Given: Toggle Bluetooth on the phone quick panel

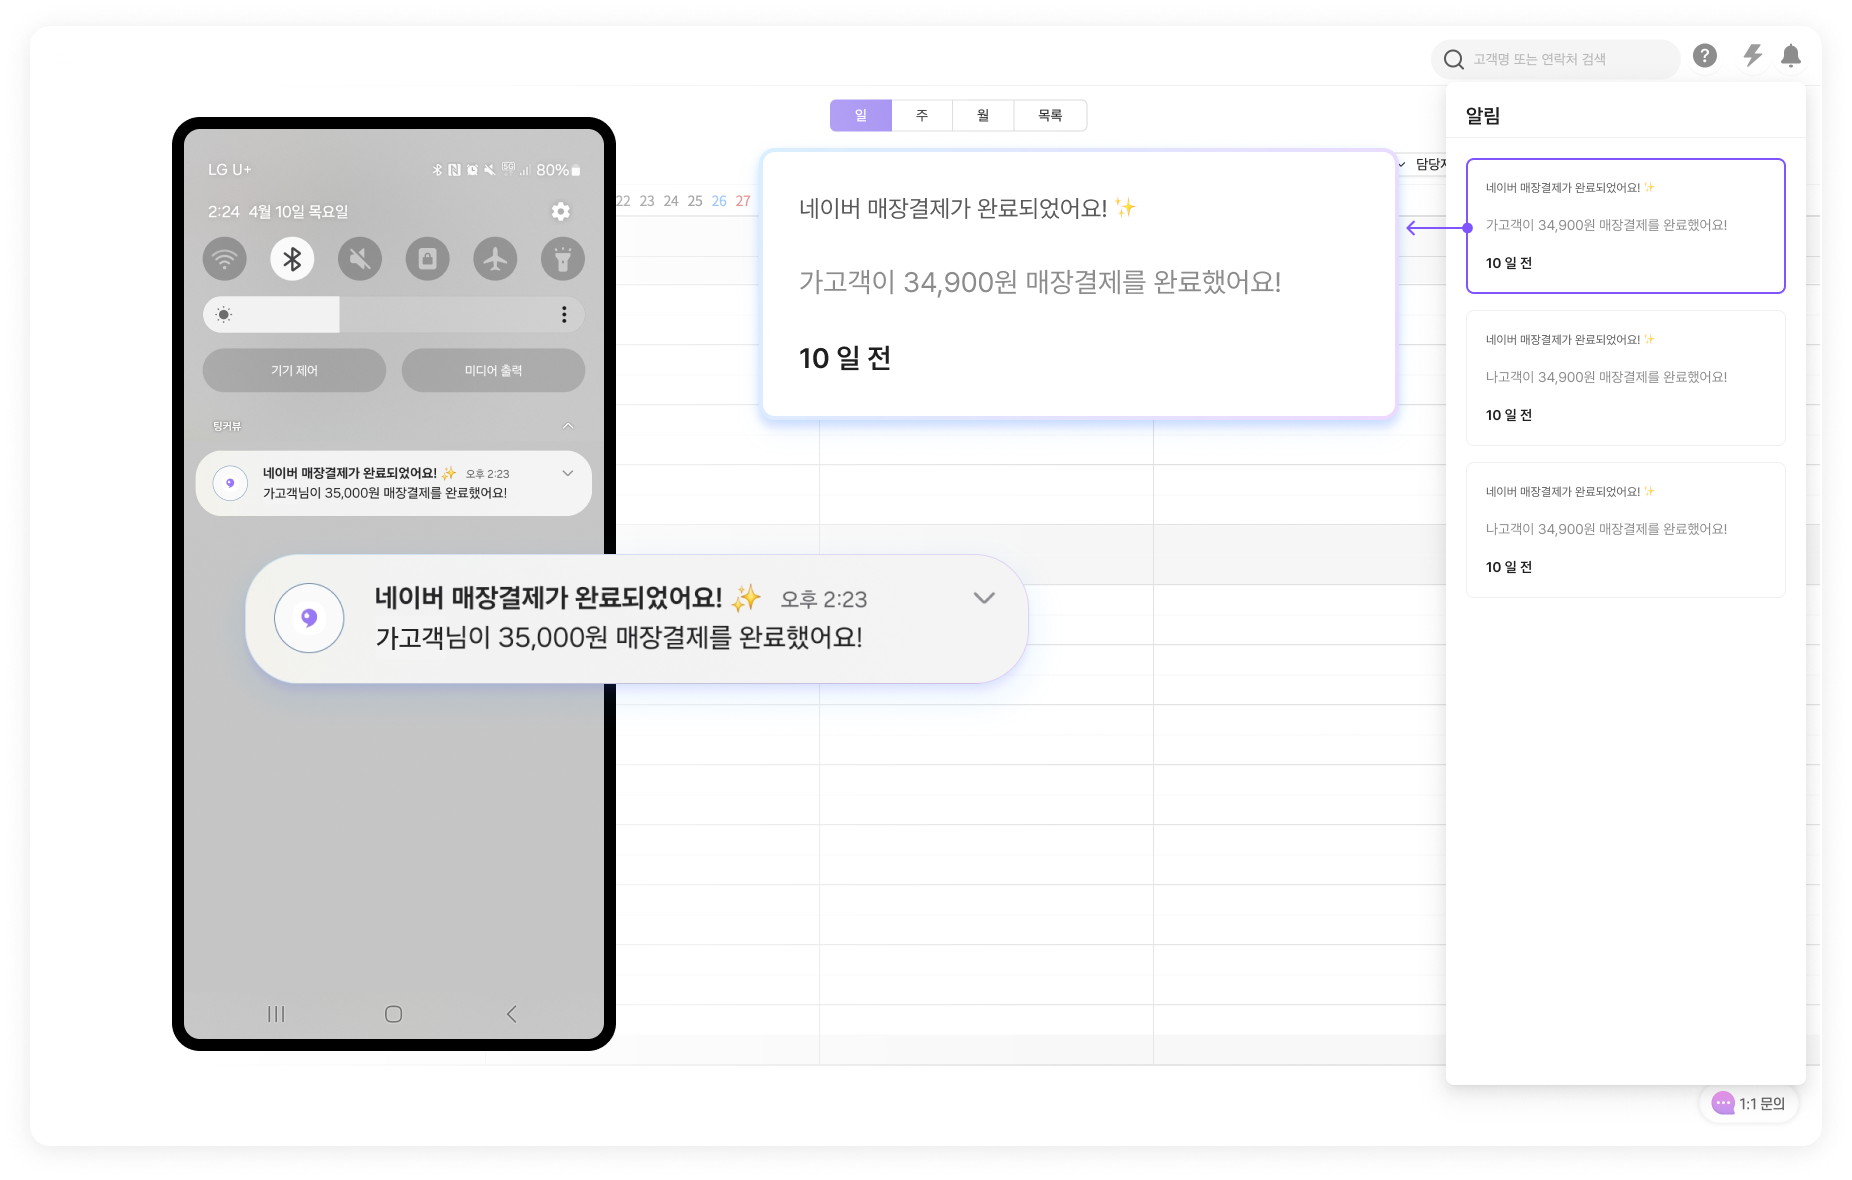Looking at the screenshot, I should click(x=292, y=259).
